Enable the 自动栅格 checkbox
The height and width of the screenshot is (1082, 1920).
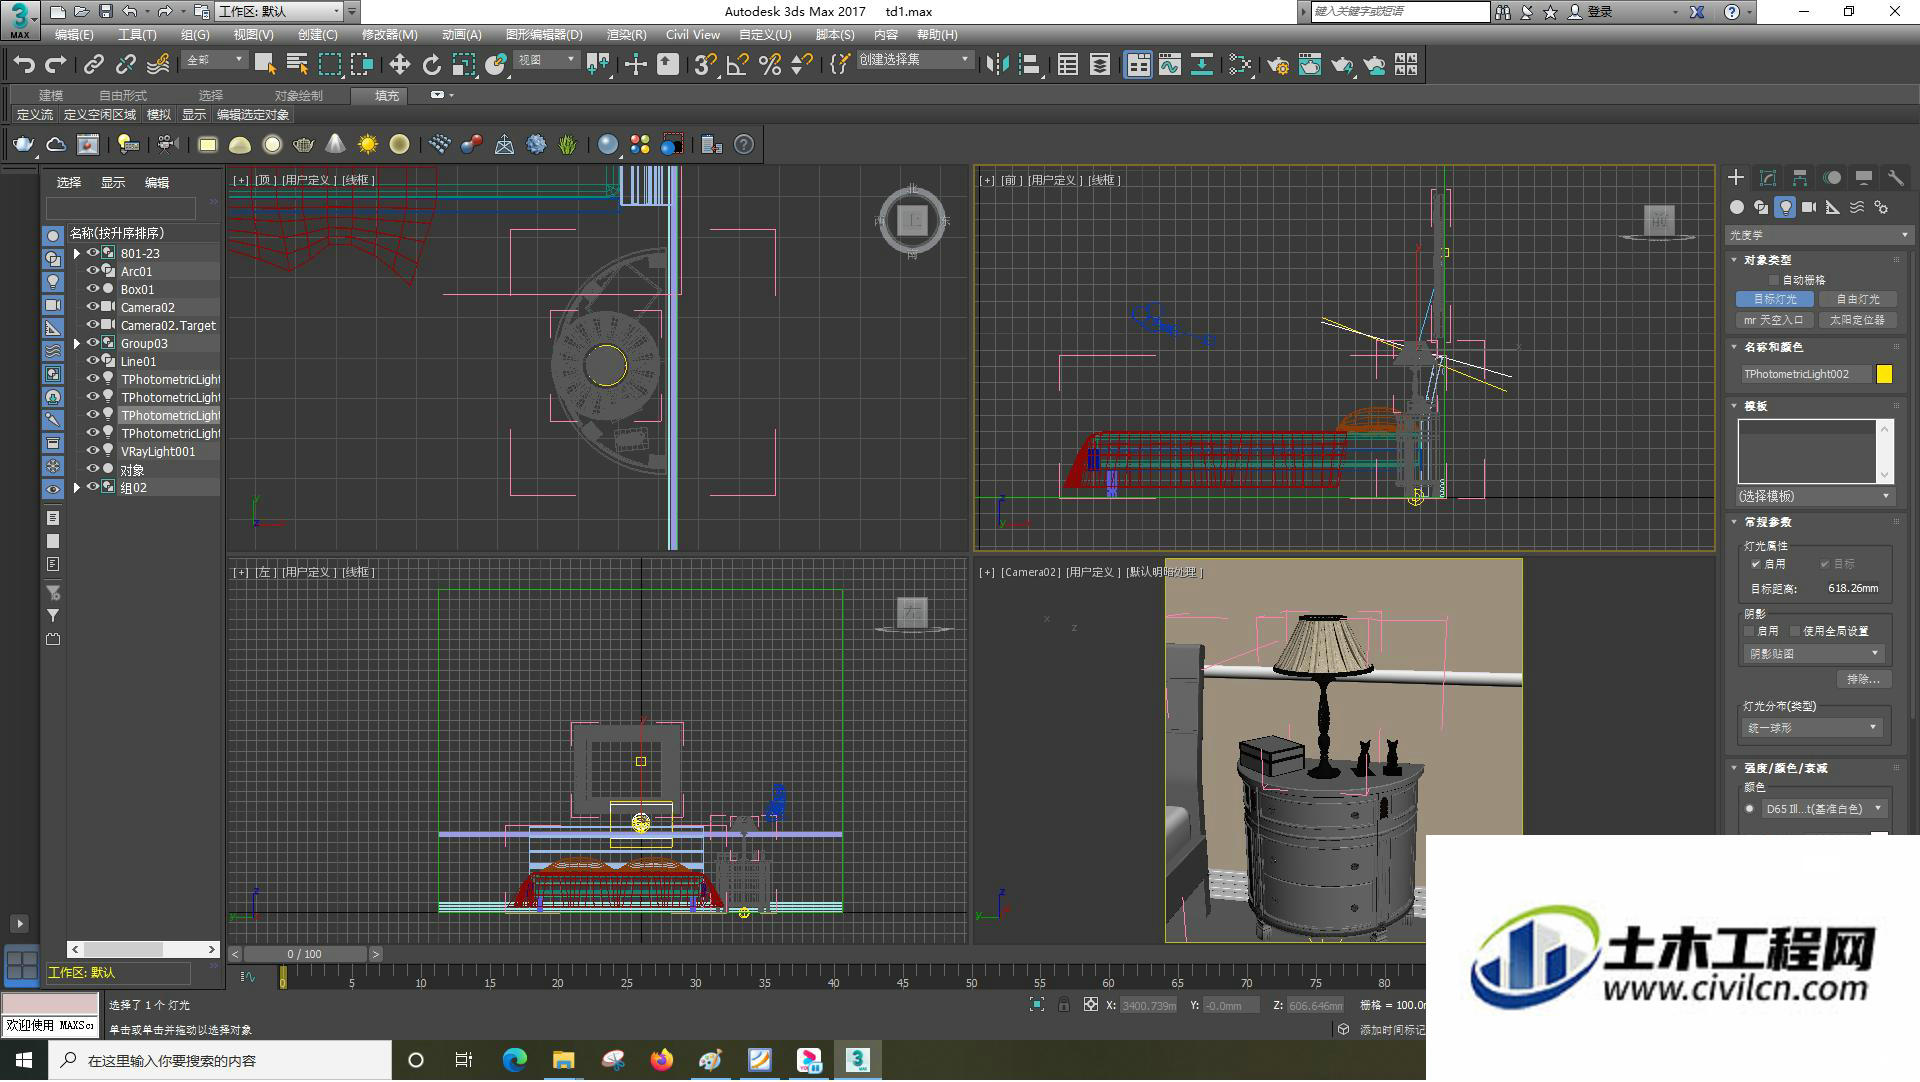(1775, 280)
